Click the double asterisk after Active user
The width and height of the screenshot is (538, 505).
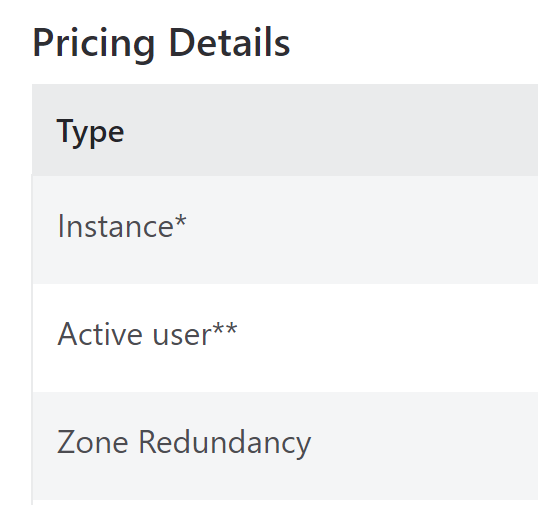point(225,328)
